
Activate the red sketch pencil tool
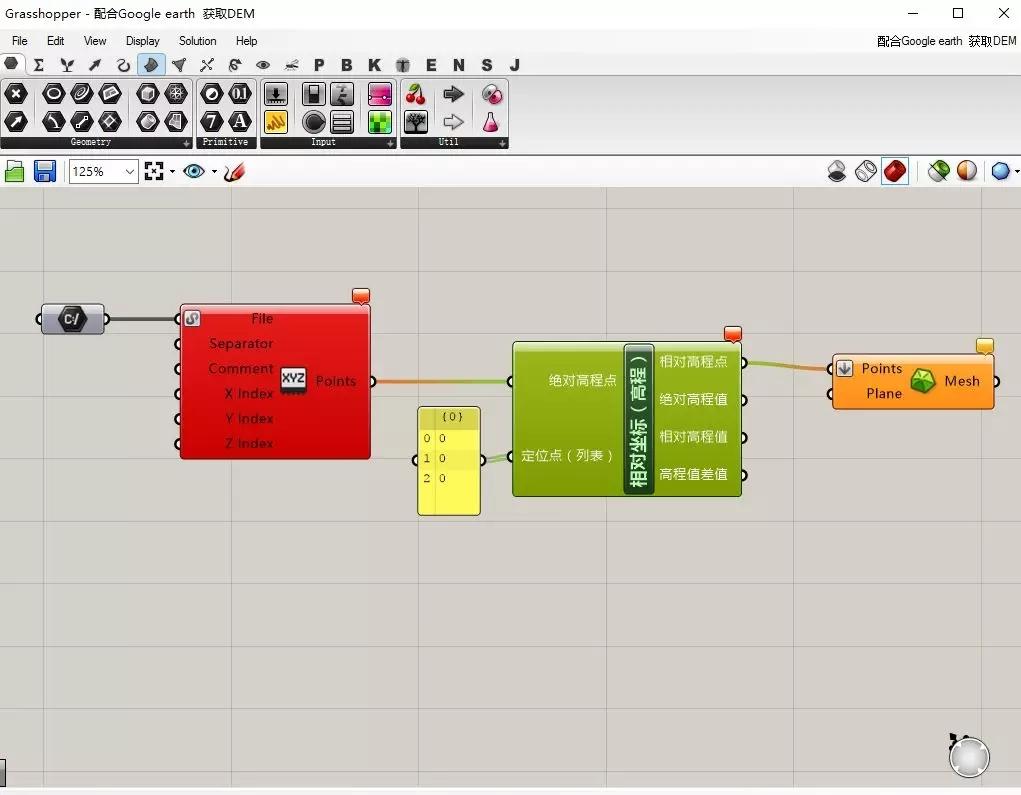234,172
